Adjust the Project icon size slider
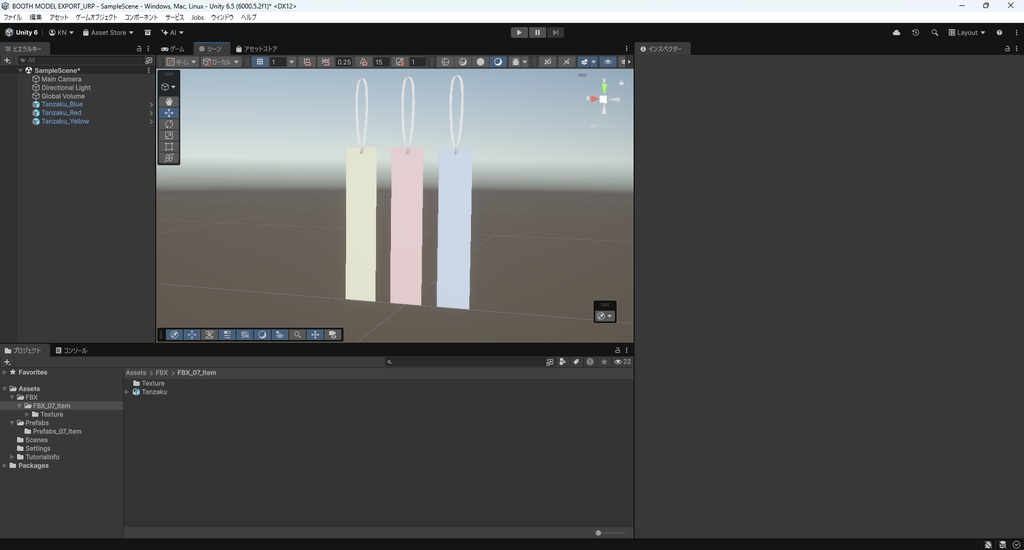The image size is (1024, 550). click(609, 533)
